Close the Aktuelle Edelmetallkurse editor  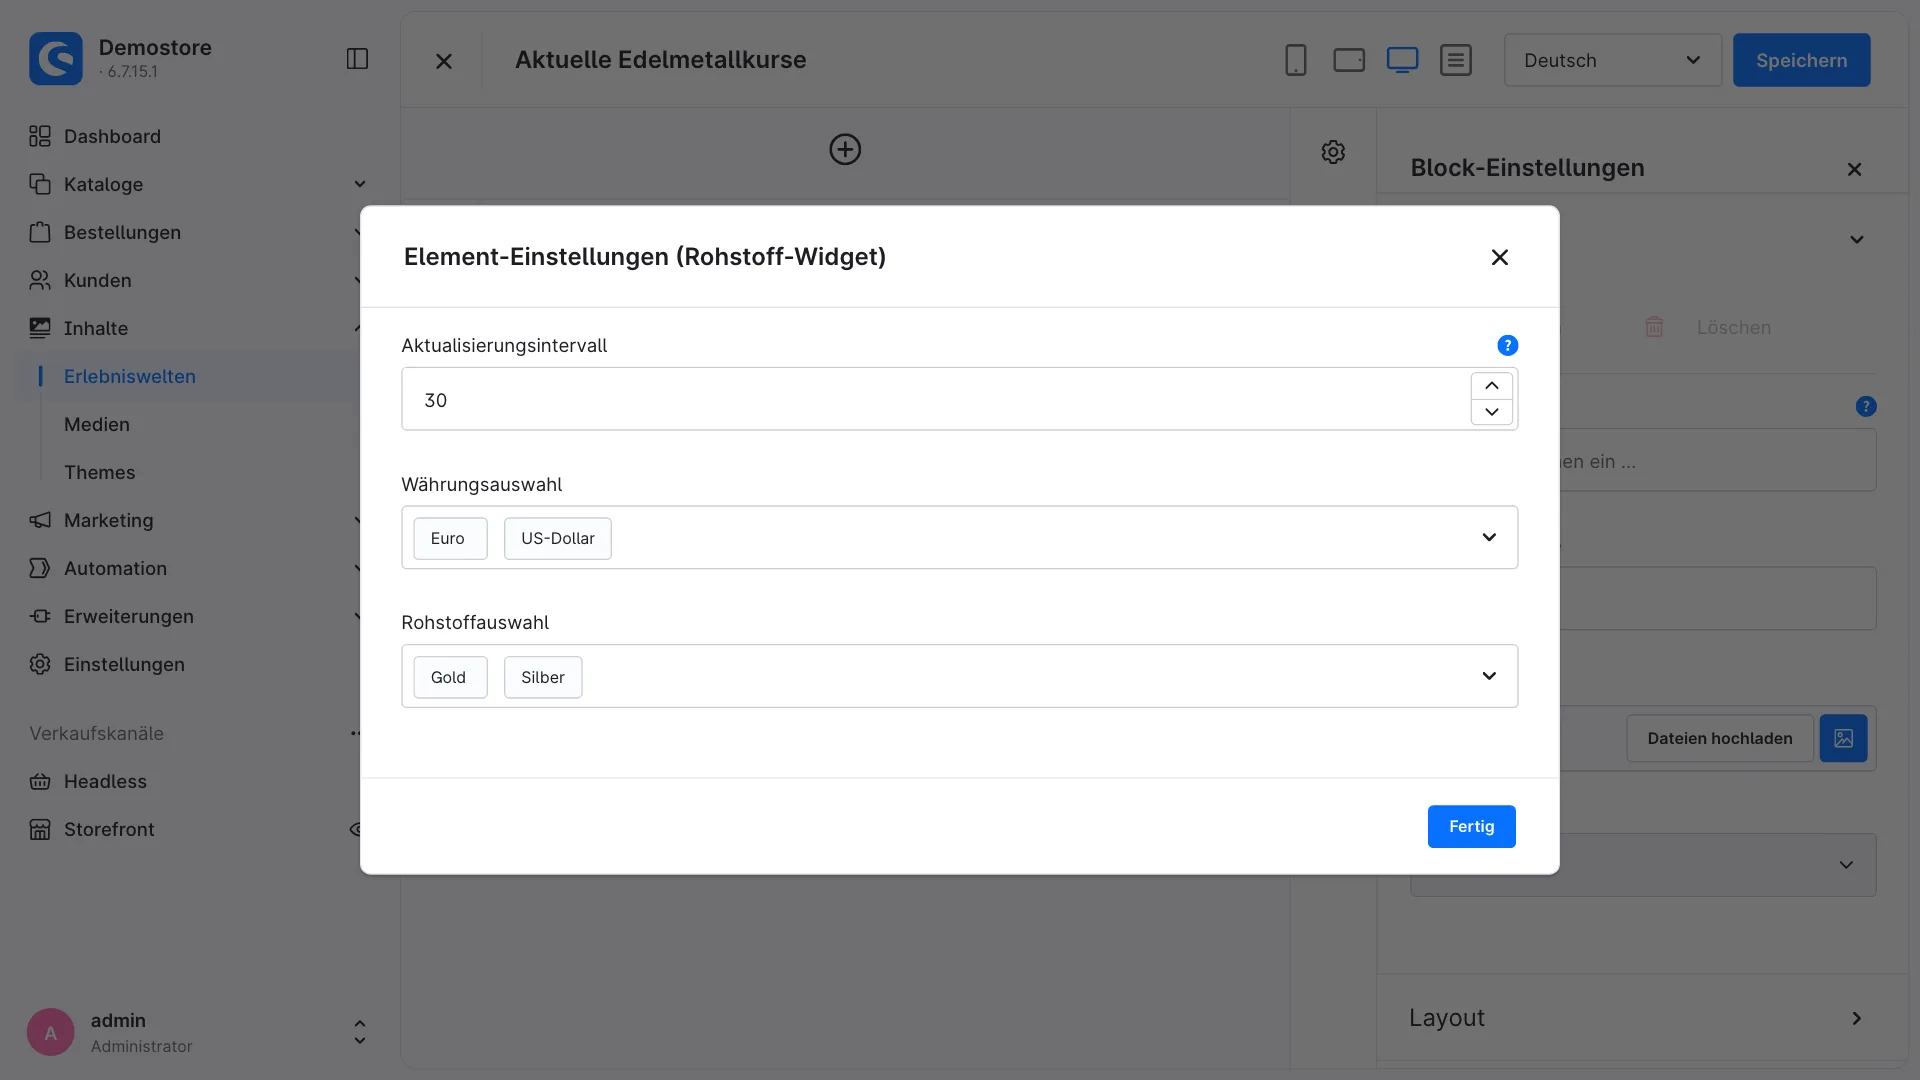[x=444, y=61]
